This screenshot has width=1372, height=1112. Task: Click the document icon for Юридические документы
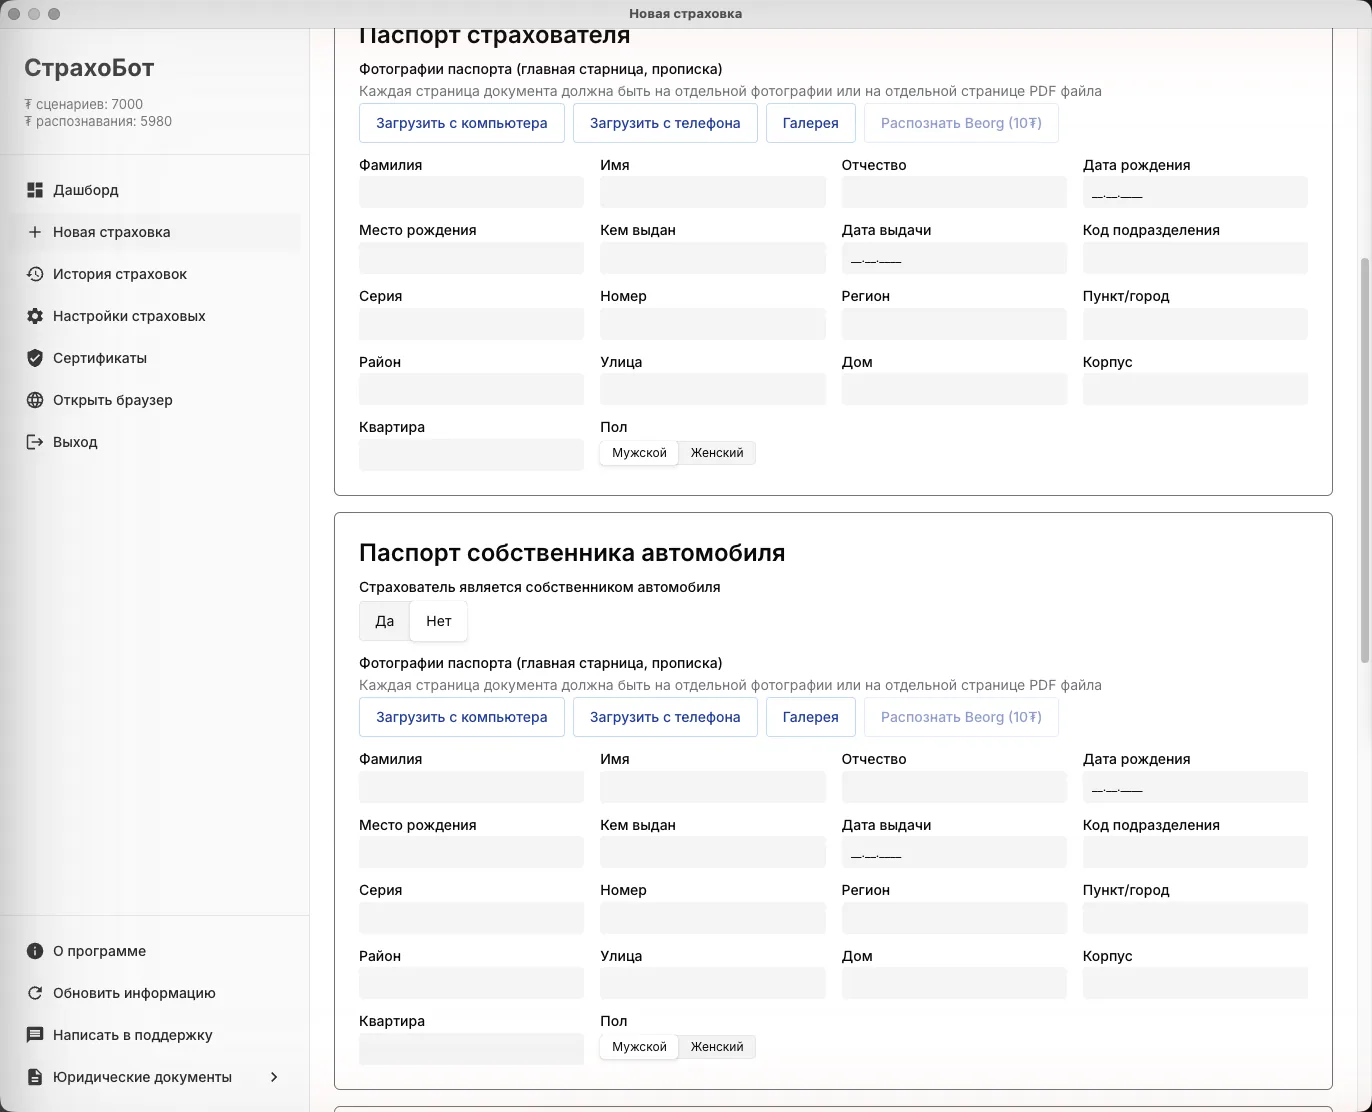point(35,1077)
